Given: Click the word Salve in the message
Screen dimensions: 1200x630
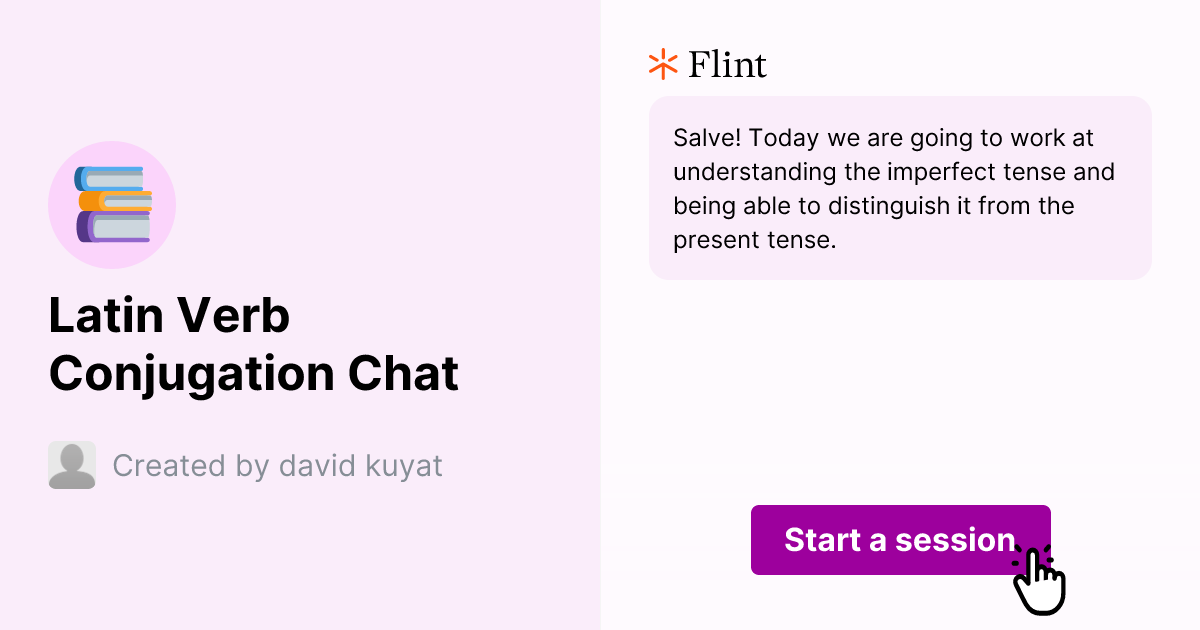Looking at the screenshot, I should click(x=702, y=138).
